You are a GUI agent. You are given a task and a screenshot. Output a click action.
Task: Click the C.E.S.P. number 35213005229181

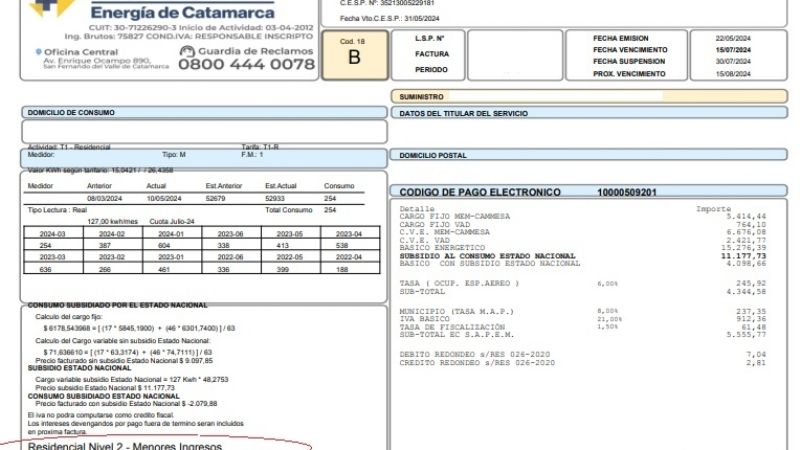pyautogui.click(x=387, y=3)
